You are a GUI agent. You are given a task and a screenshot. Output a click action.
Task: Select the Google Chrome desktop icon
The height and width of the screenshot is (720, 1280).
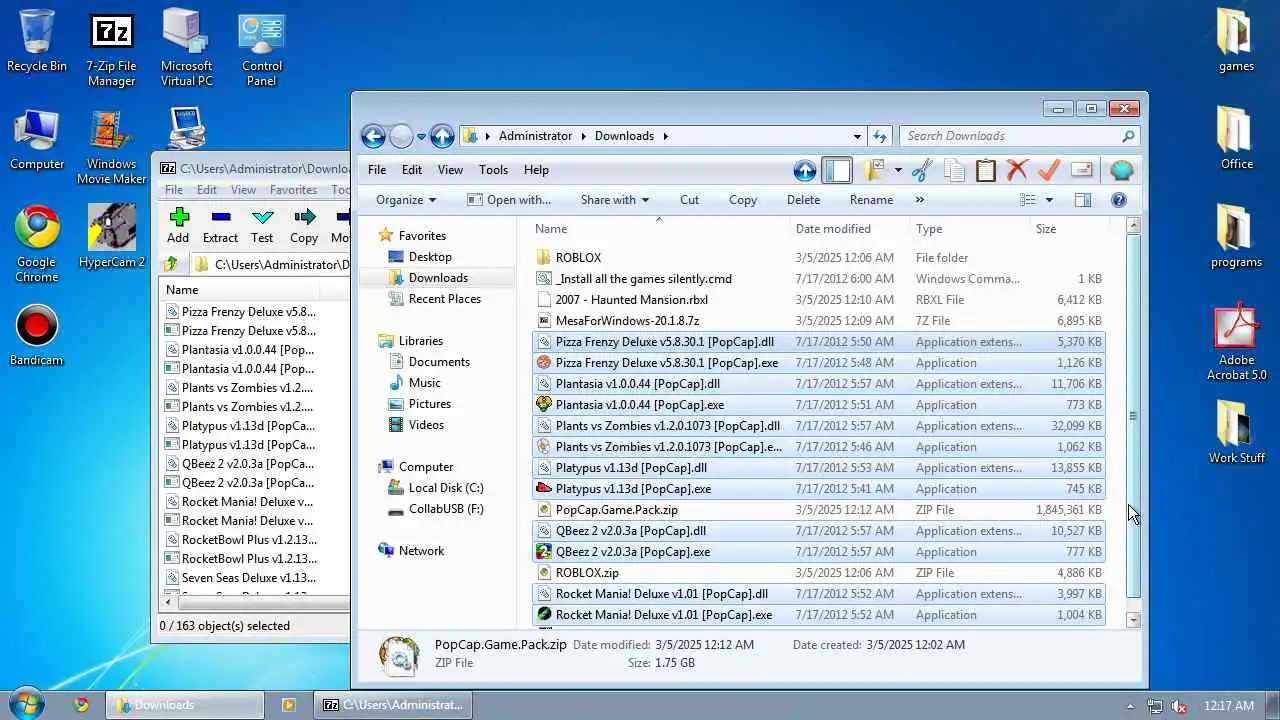coord(37,244)
